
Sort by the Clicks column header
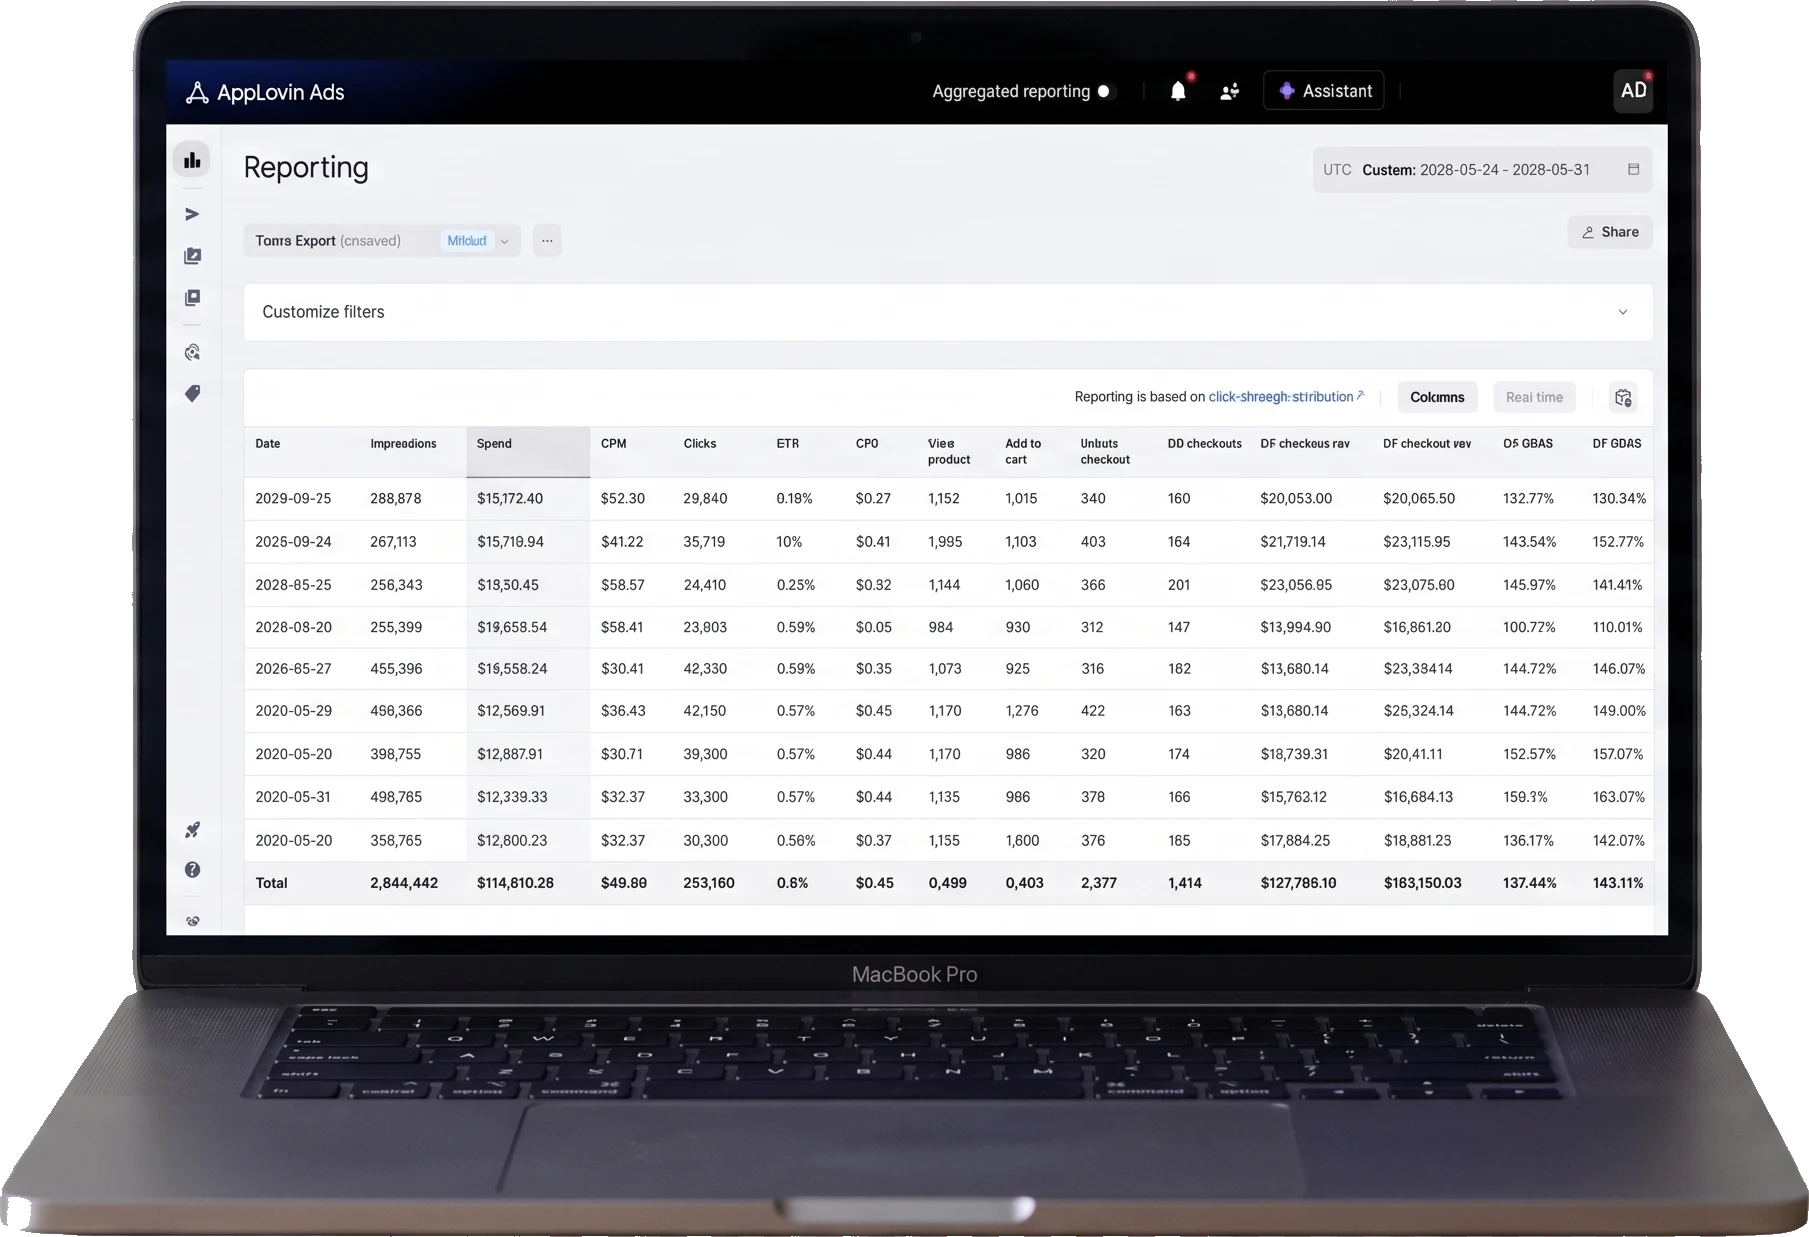(699, 444)
